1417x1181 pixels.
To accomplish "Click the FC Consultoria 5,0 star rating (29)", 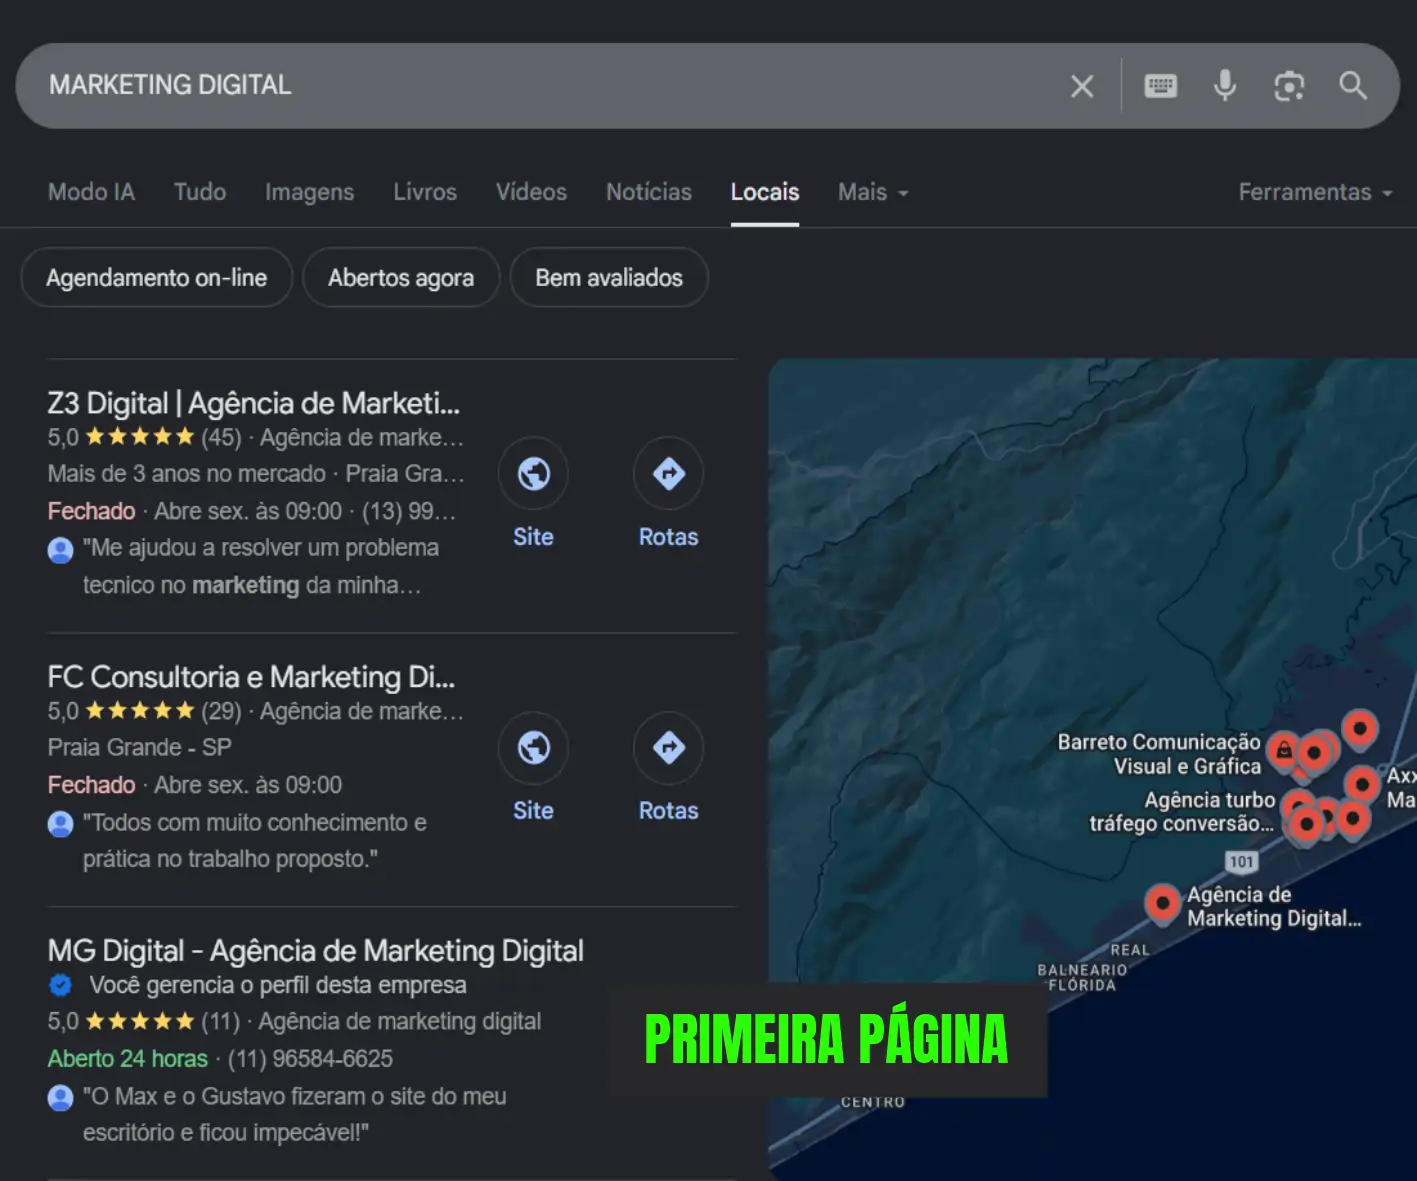I will [x=144, y=711].
